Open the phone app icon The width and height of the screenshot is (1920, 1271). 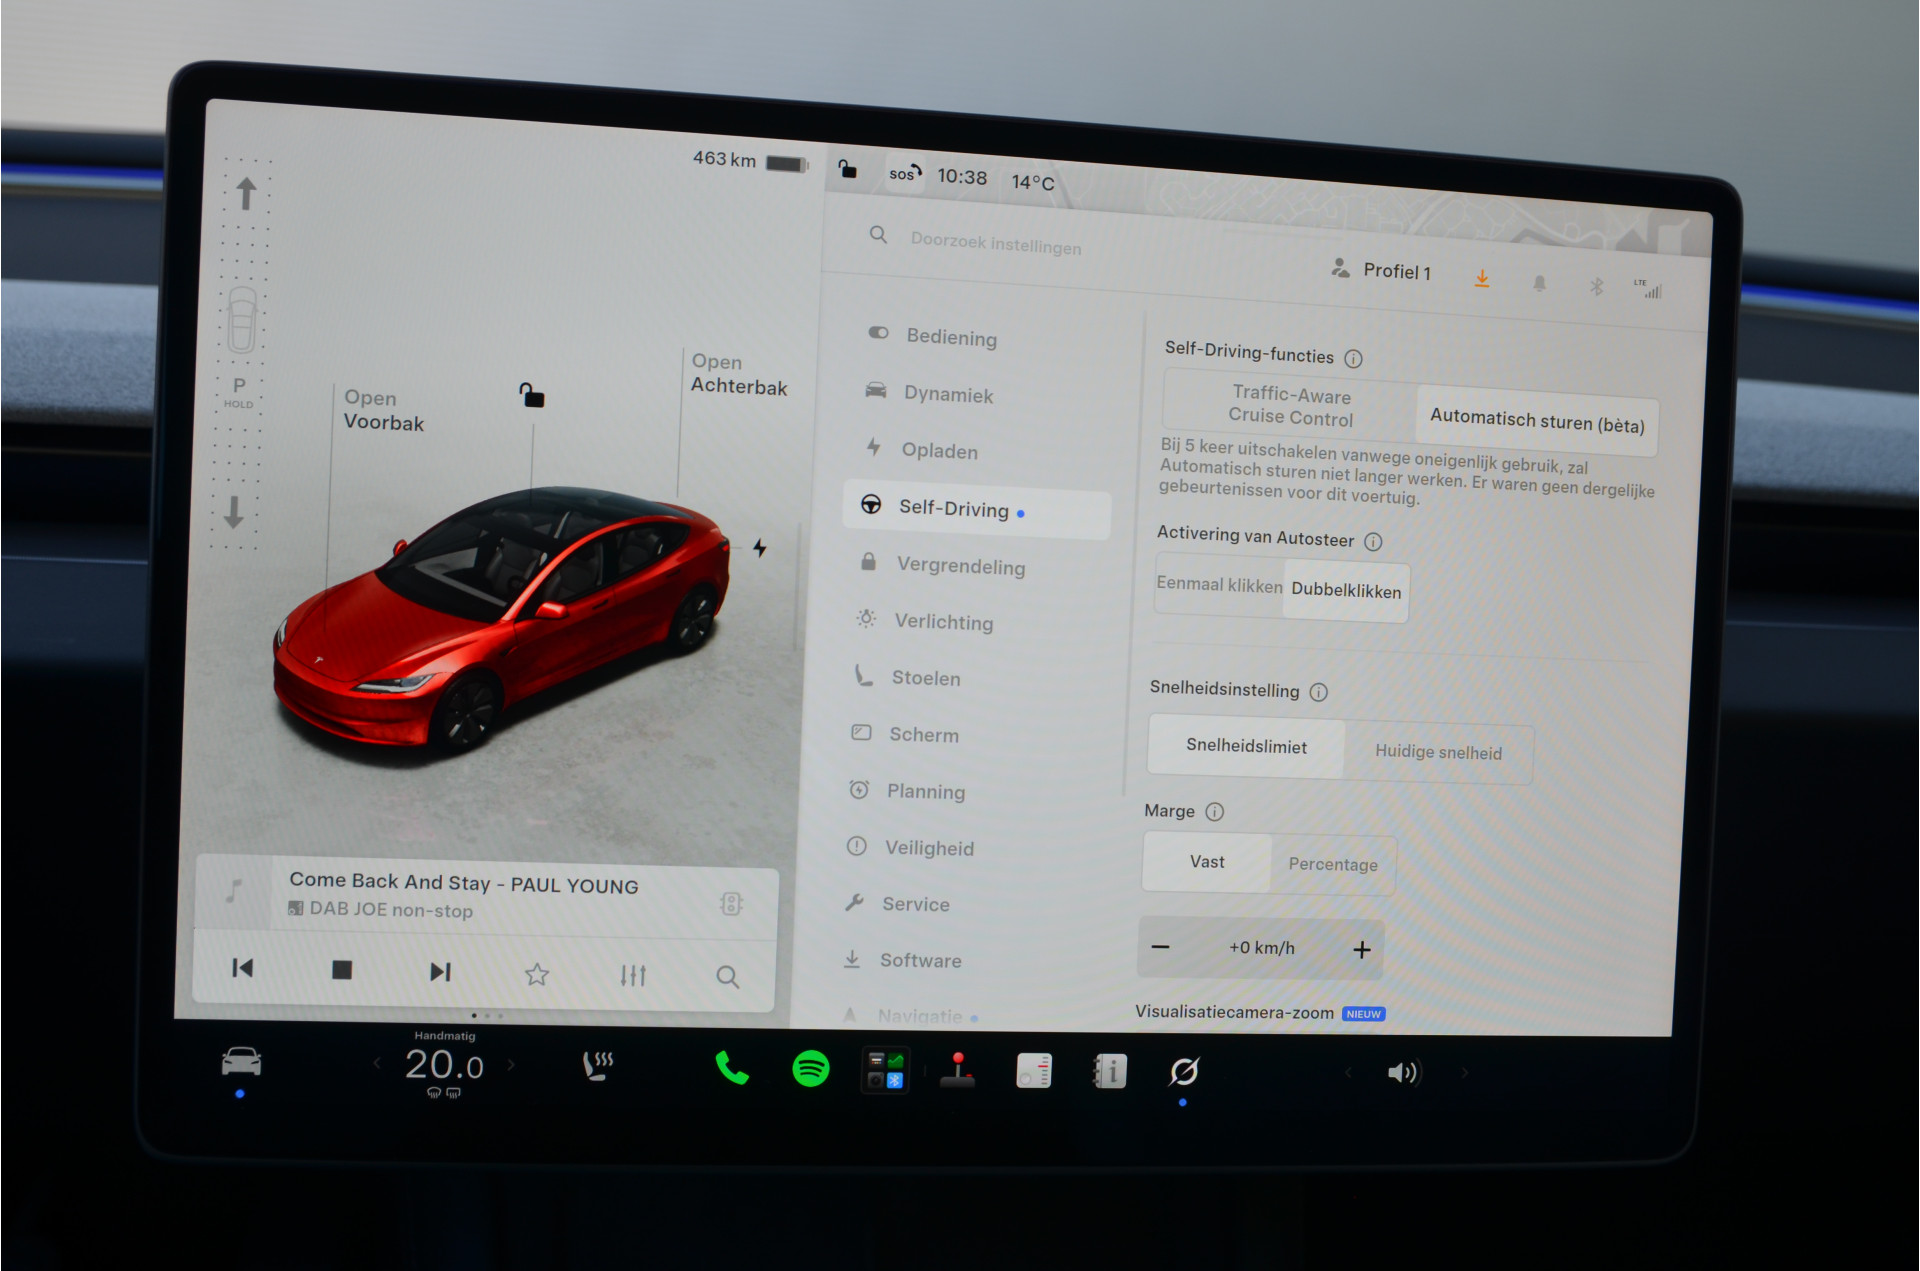click(732, 1069)
